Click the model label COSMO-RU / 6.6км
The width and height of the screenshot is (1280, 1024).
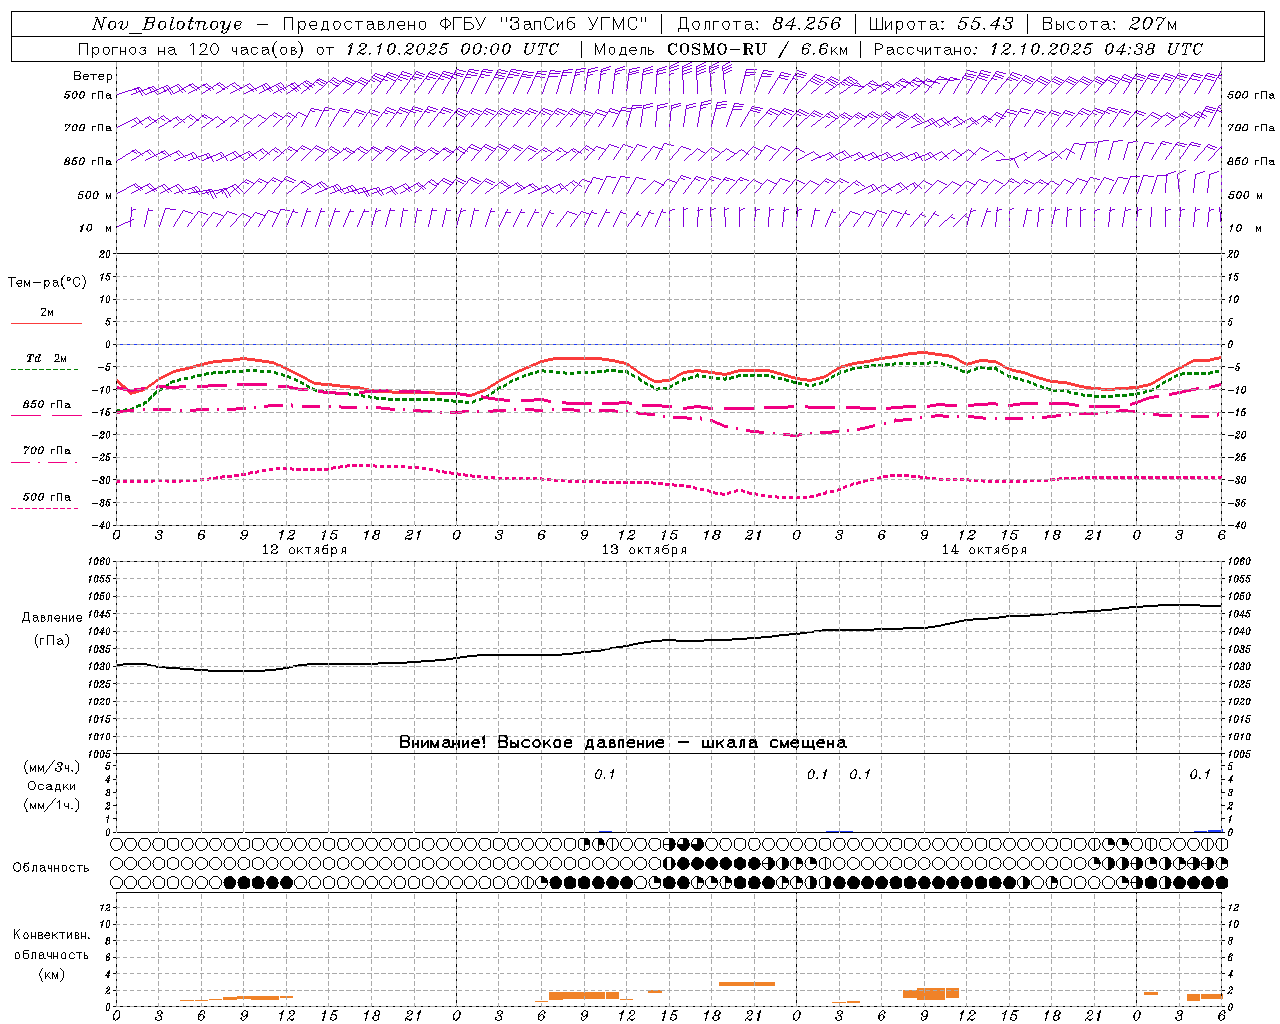[757, 49]
